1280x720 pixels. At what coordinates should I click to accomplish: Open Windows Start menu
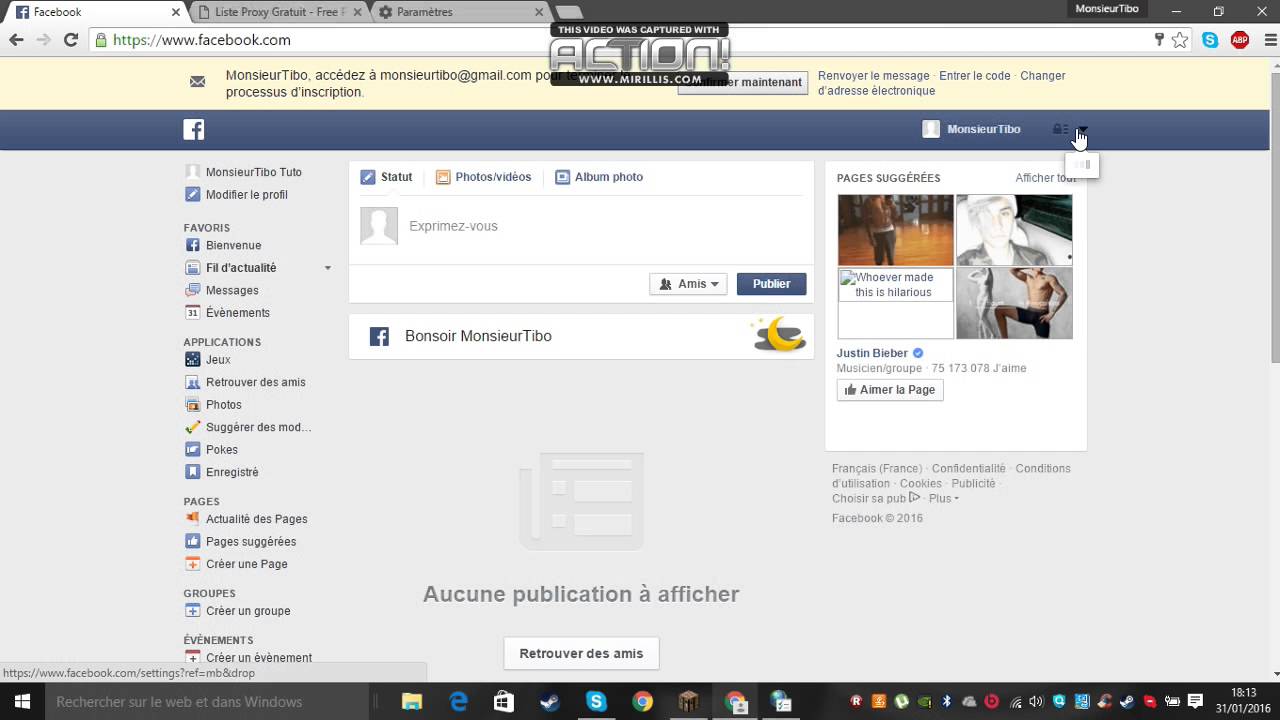coord(21,702)
